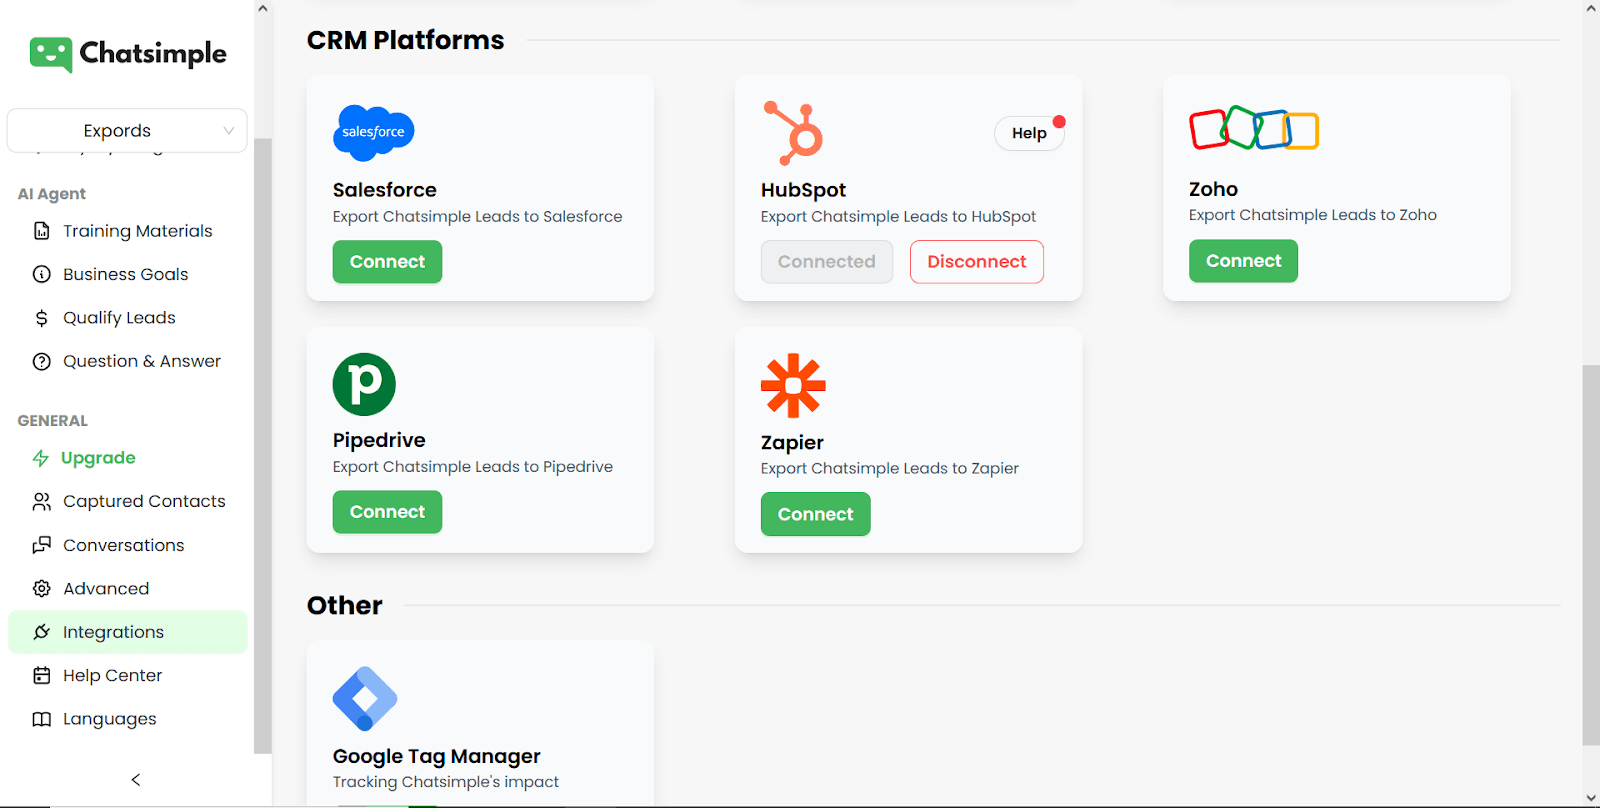The image size is (1600, 808).
Task: Open the Expords workspace dropdown
Action: pos(127,130)
